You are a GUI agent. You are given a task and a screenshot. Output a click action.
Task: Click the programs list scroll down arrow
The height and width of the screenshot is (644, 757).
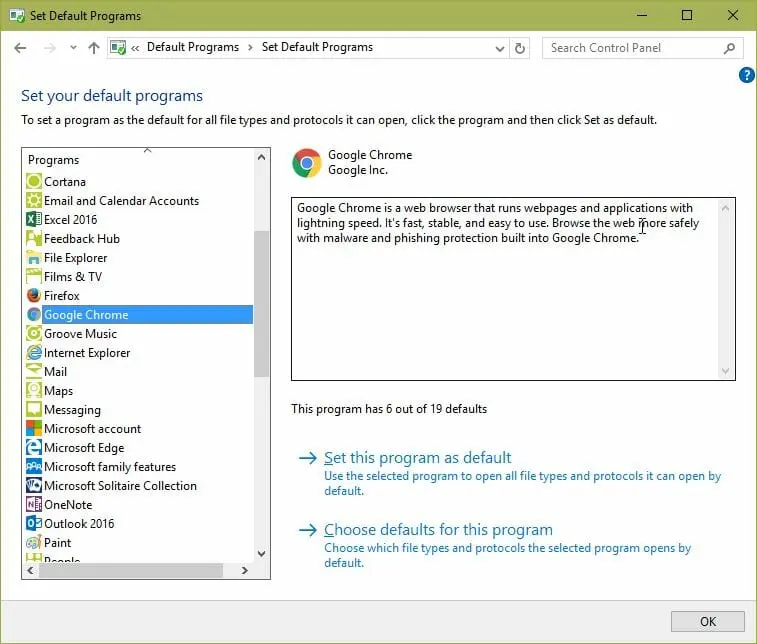tap(261, 554)
